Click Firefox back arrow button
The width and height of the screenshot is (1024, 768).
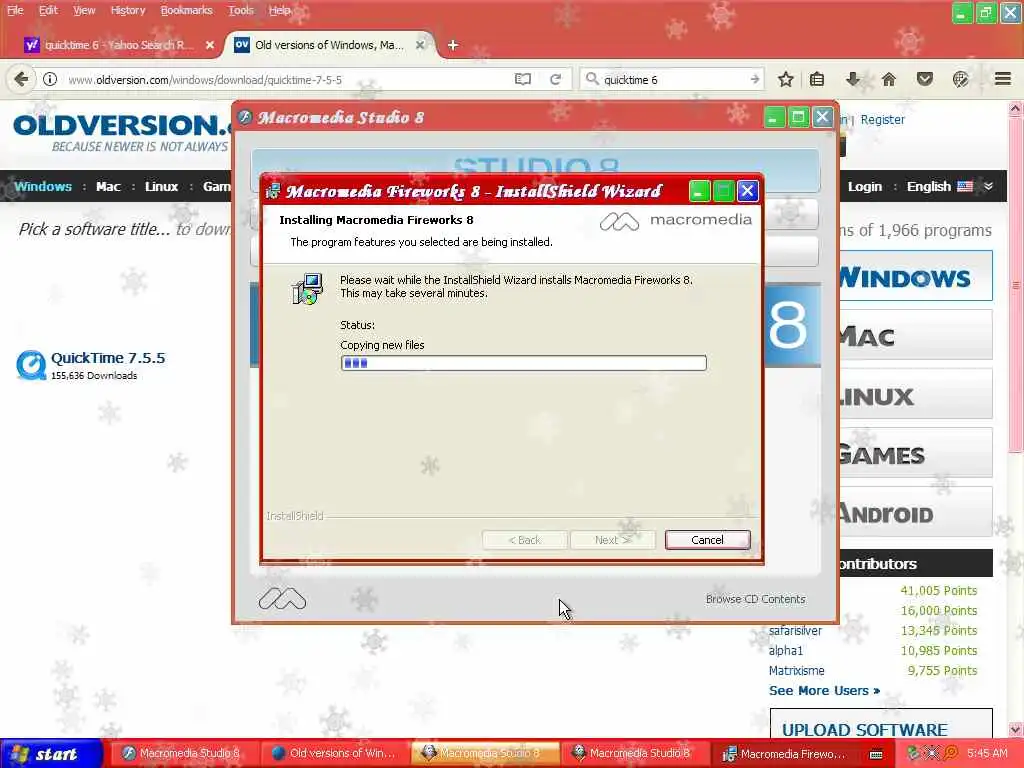pos(21,79)
